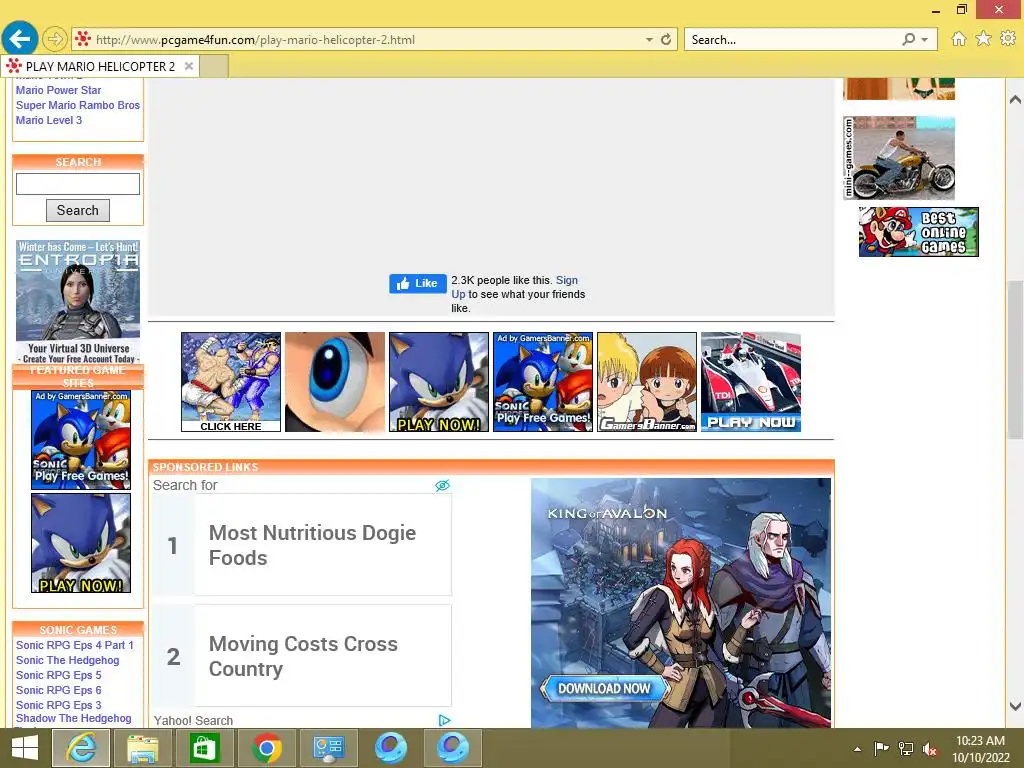The width and height of the screenshot is (1024, 768).
Task: Open File Explorer from taskbar
Action: tap(143, 748)
